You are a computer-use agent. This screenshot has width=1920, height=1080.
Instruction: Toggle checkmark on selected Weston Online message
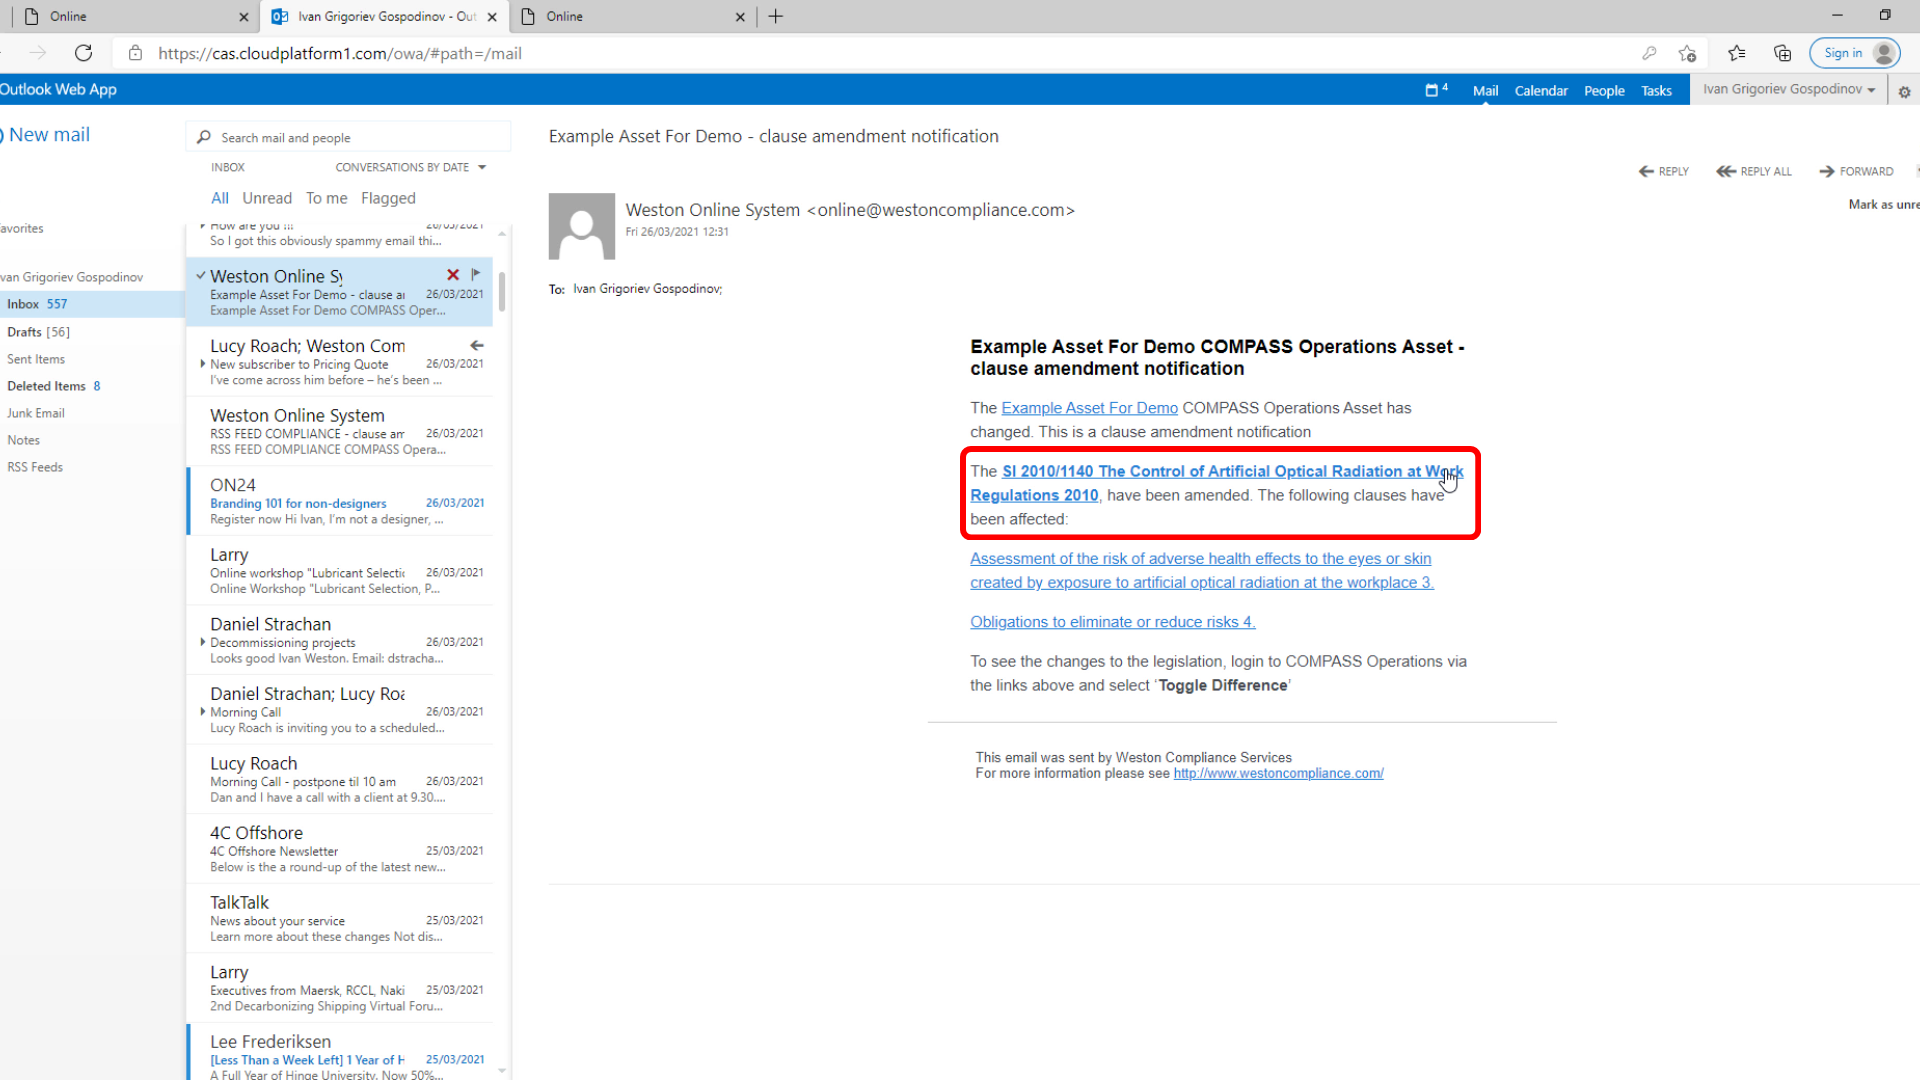point(201,275)
